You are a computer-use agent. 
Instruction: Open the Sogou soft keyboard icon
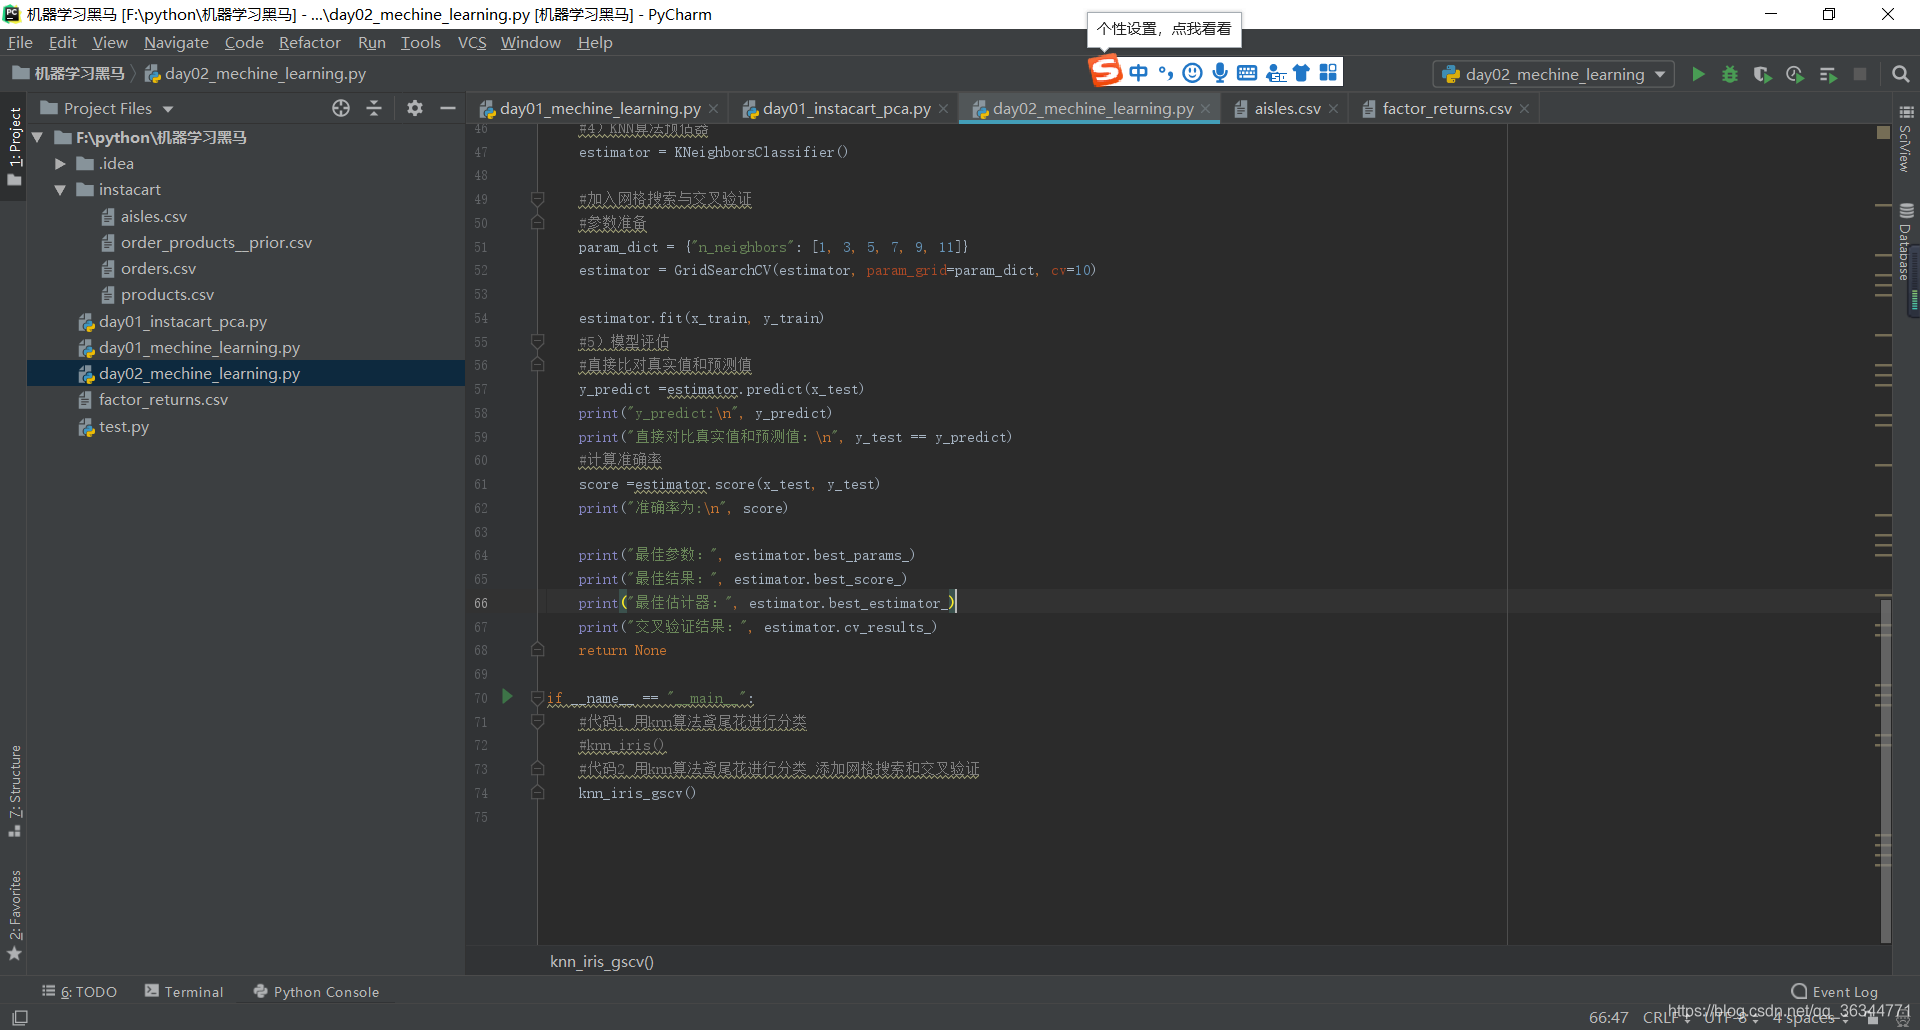1247,72
